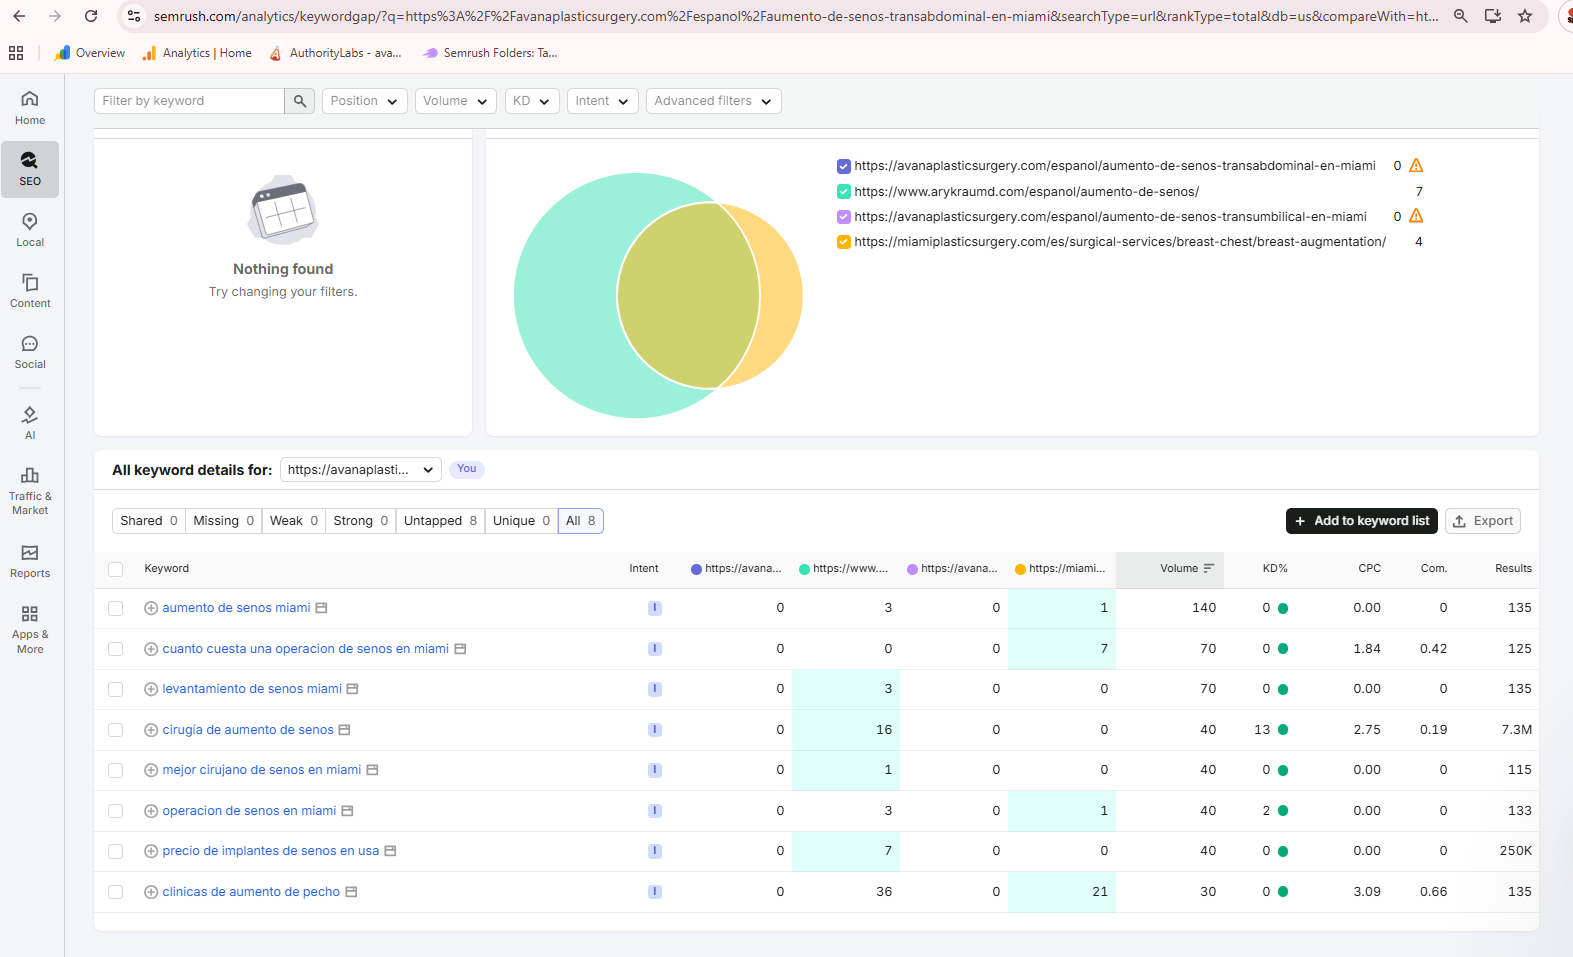The height and width of the screenshot is (957, 1573).
Task: Reload the page with browser refresh icon
Action: (91, 16)
